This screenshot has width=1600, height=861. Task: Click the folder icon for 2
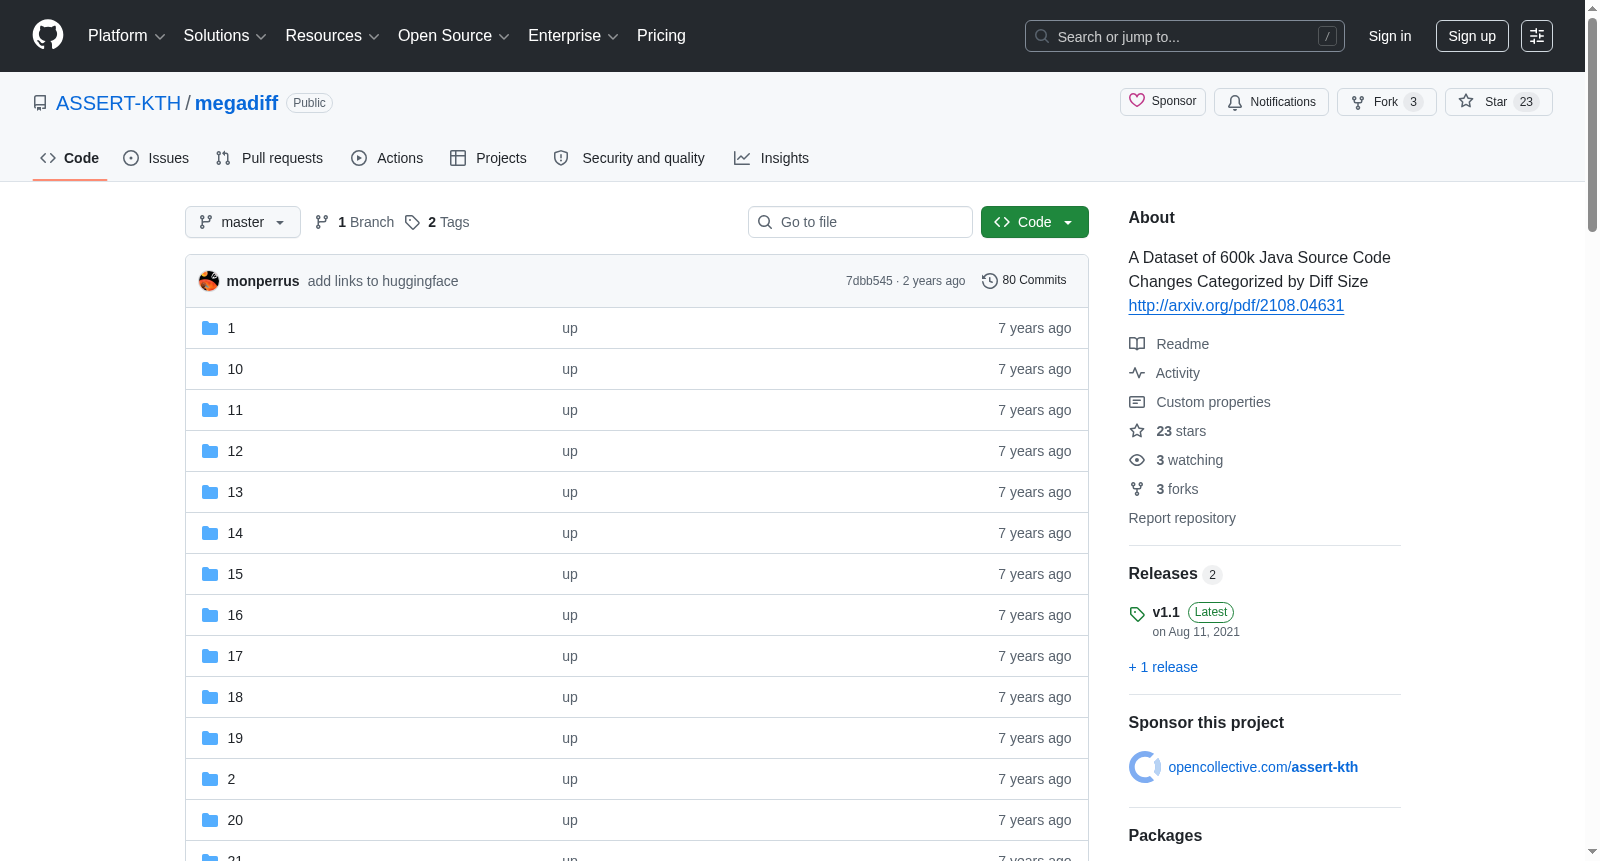tap(210, 779)
